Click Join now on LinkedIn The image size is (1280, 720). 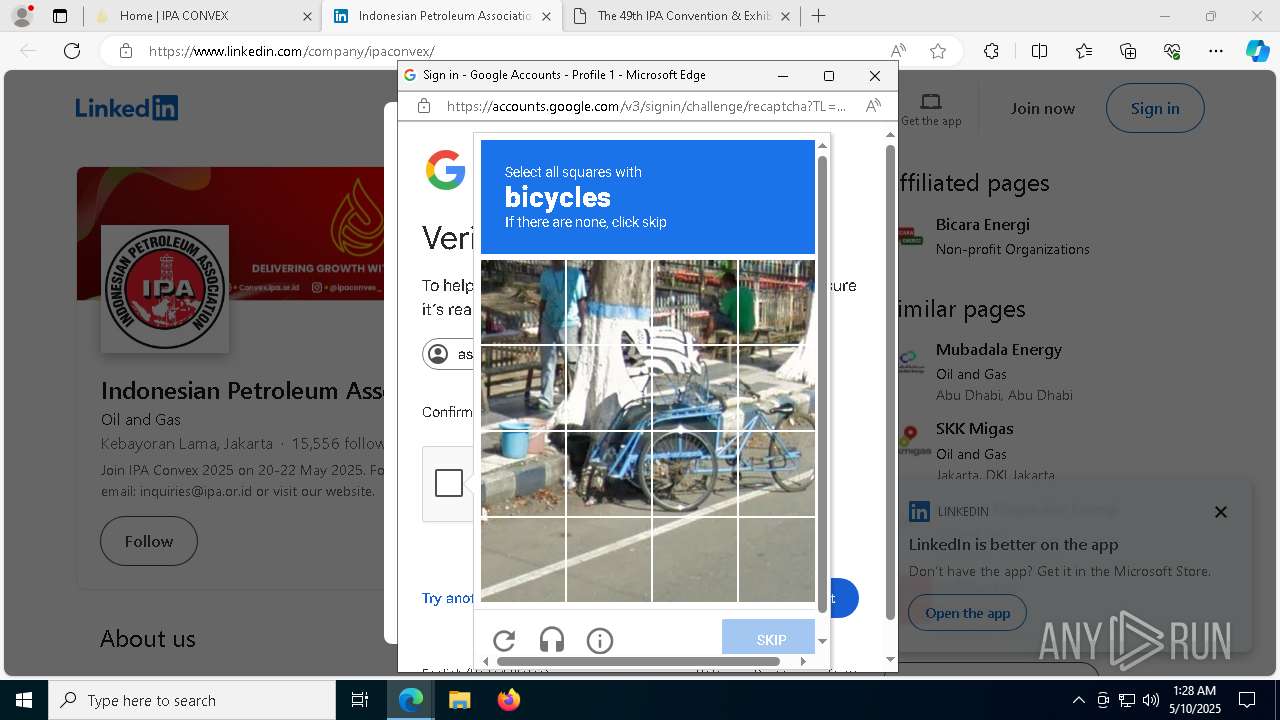pyautogui.click(x=1042, y=108)
